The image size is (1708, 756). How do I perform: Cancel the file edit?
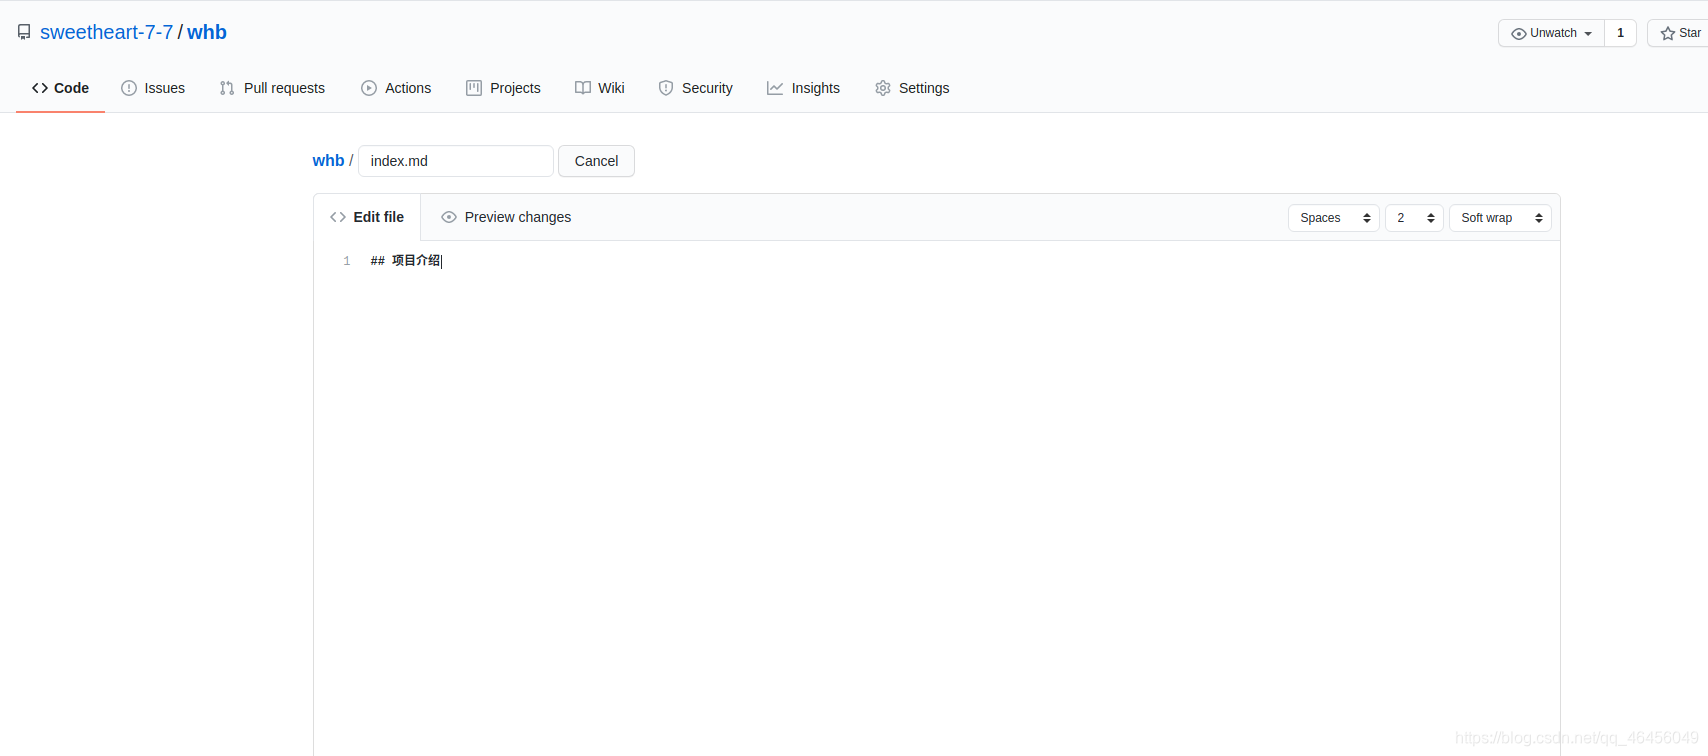[x=596, y=161]
